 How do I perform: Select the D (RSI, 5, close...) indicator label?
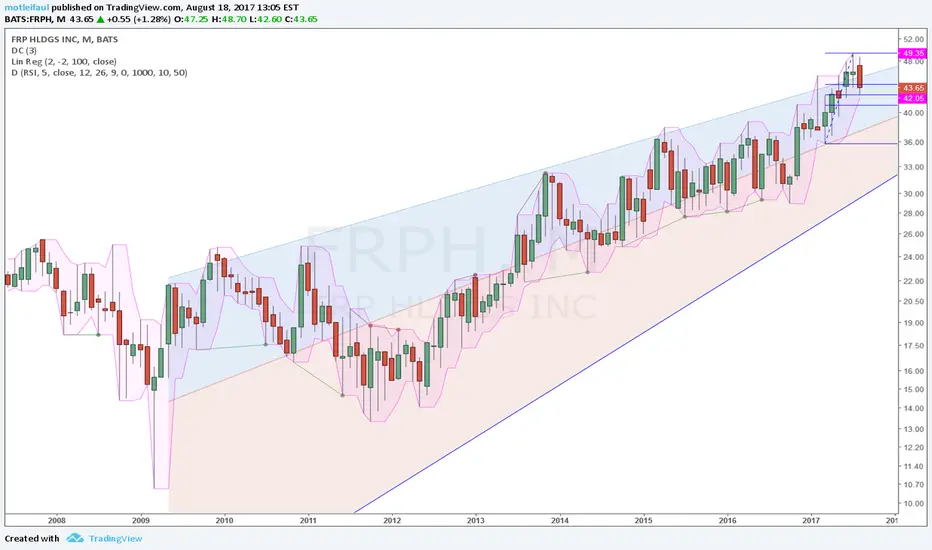point(99,73)
